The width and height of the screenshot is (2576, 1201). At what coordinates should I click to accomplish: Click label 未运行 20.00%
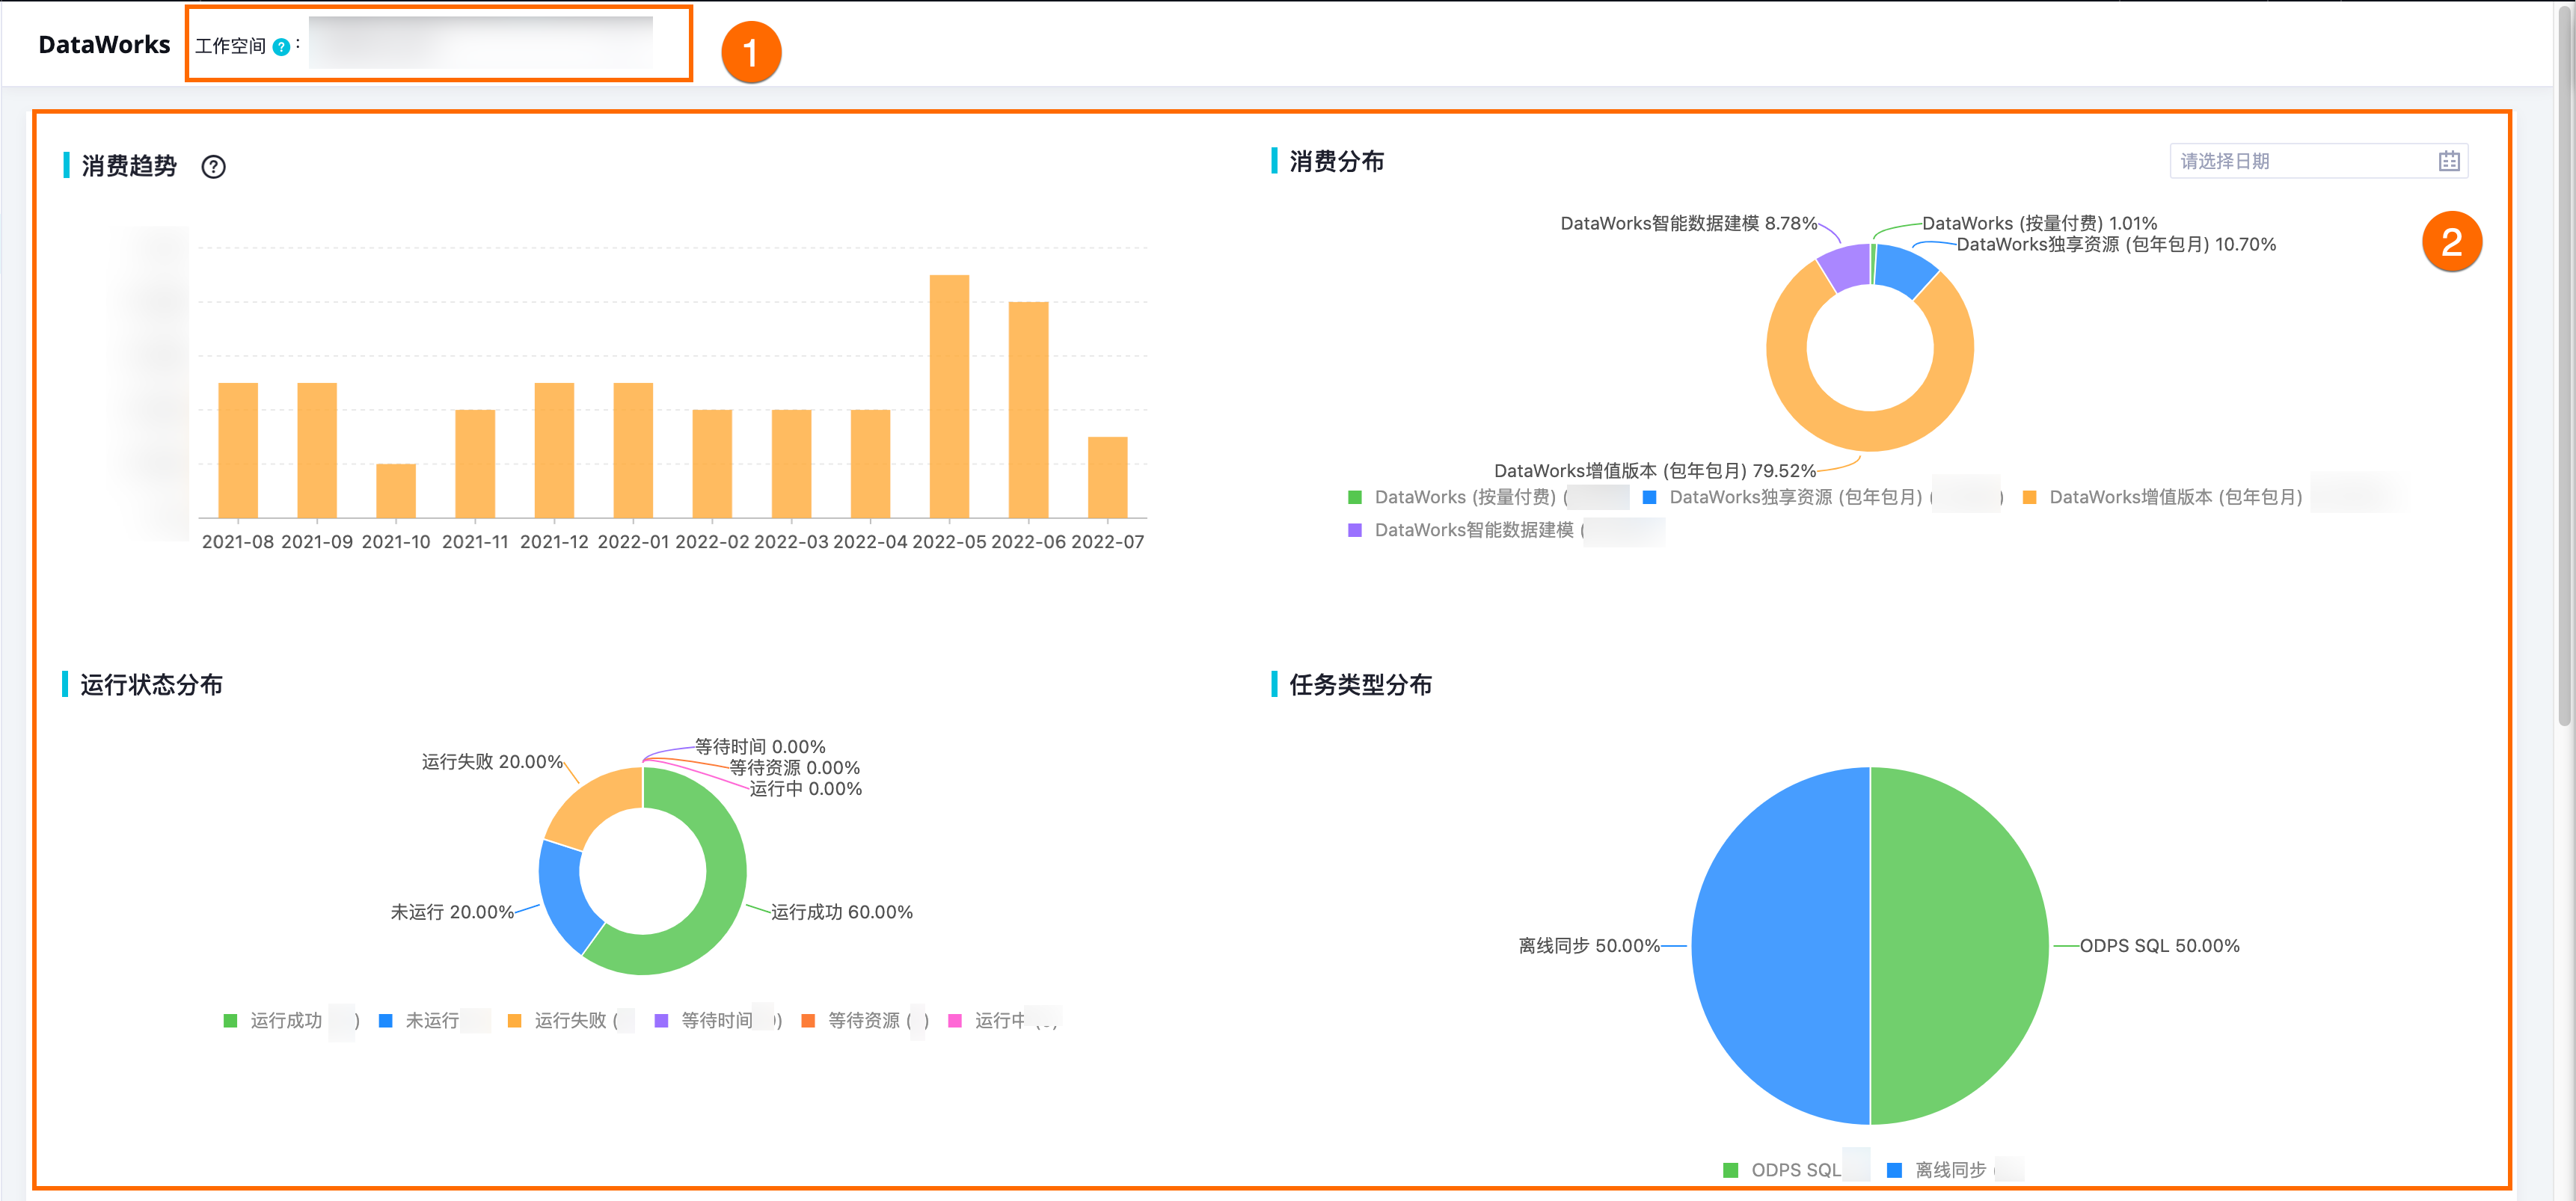click(x=452, y=912)
